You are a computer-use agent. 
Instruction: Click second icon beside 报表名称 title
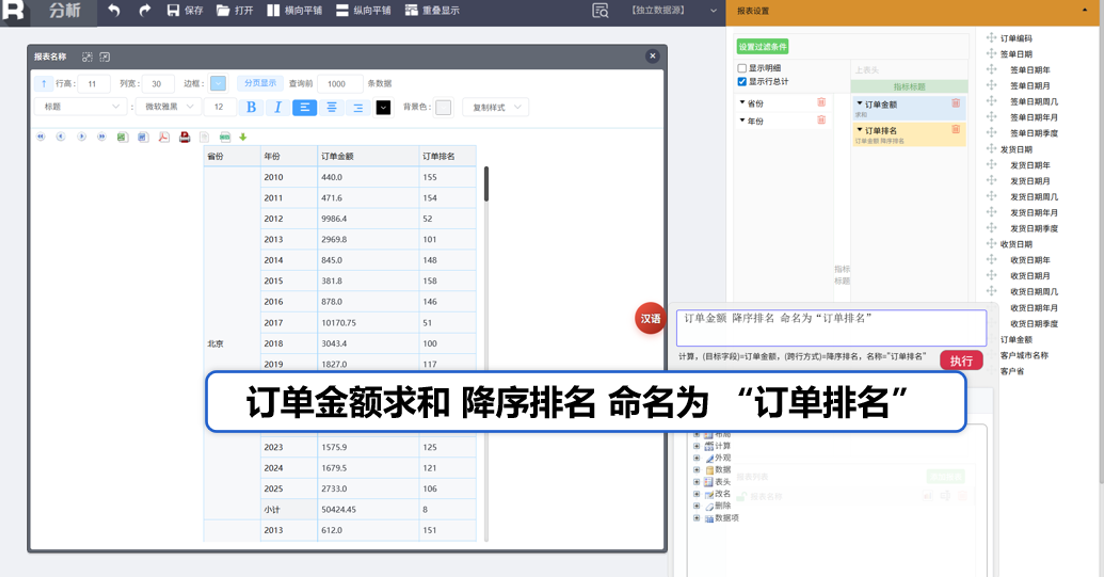click(104, 57)
